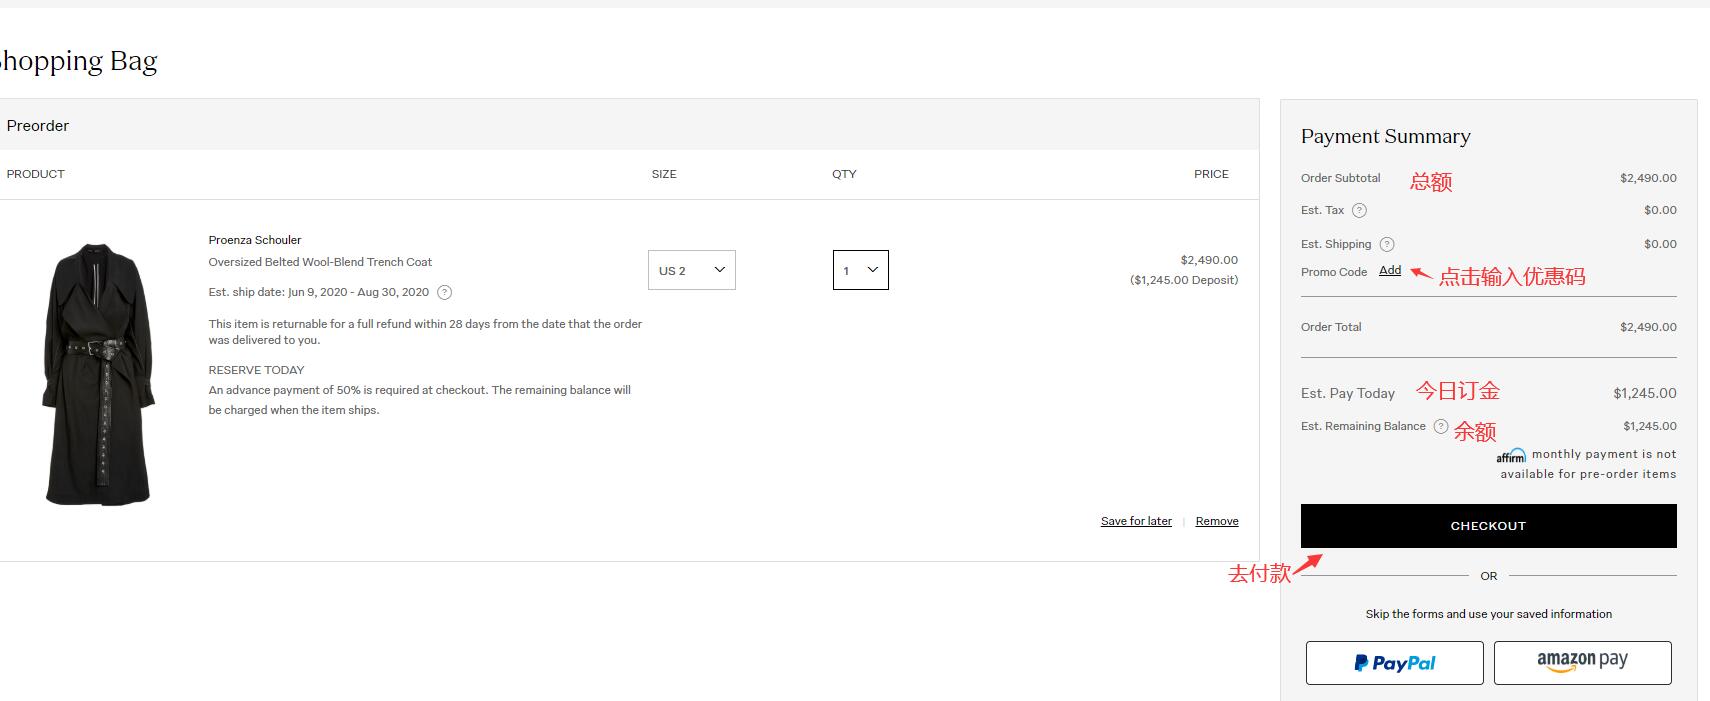Click the $1,245.00 Deposit text
Image resolution: width=1710 pixels, height=701 pixels.
tap(1184, 280)
